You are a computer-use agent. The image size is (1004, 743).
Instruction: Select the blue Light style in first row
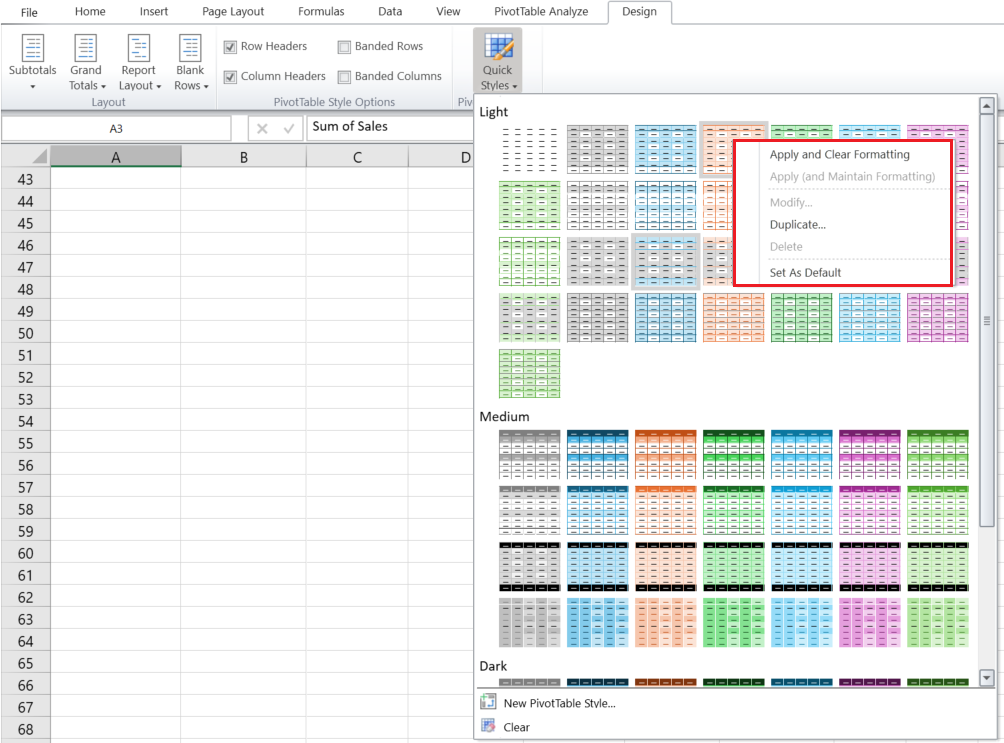pos(665,150)
